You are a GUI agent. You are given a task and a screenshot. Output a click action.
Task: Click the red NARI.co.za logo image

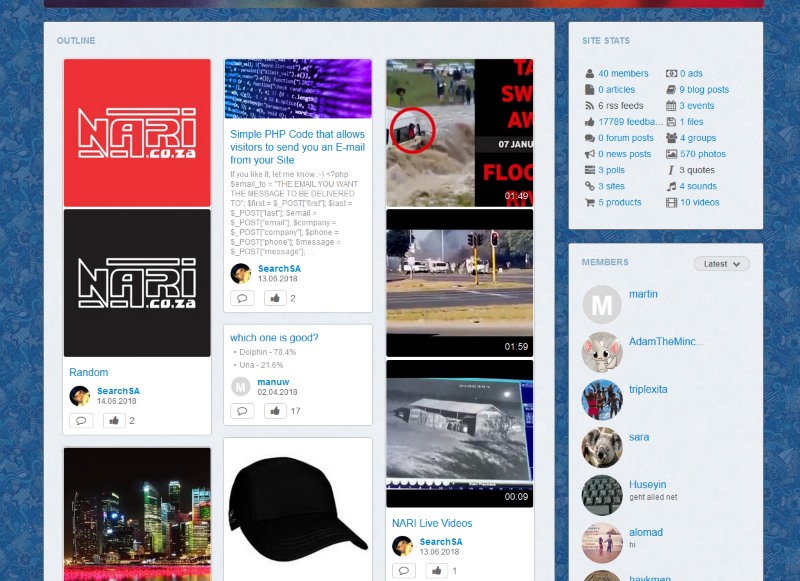click(137, 133)
